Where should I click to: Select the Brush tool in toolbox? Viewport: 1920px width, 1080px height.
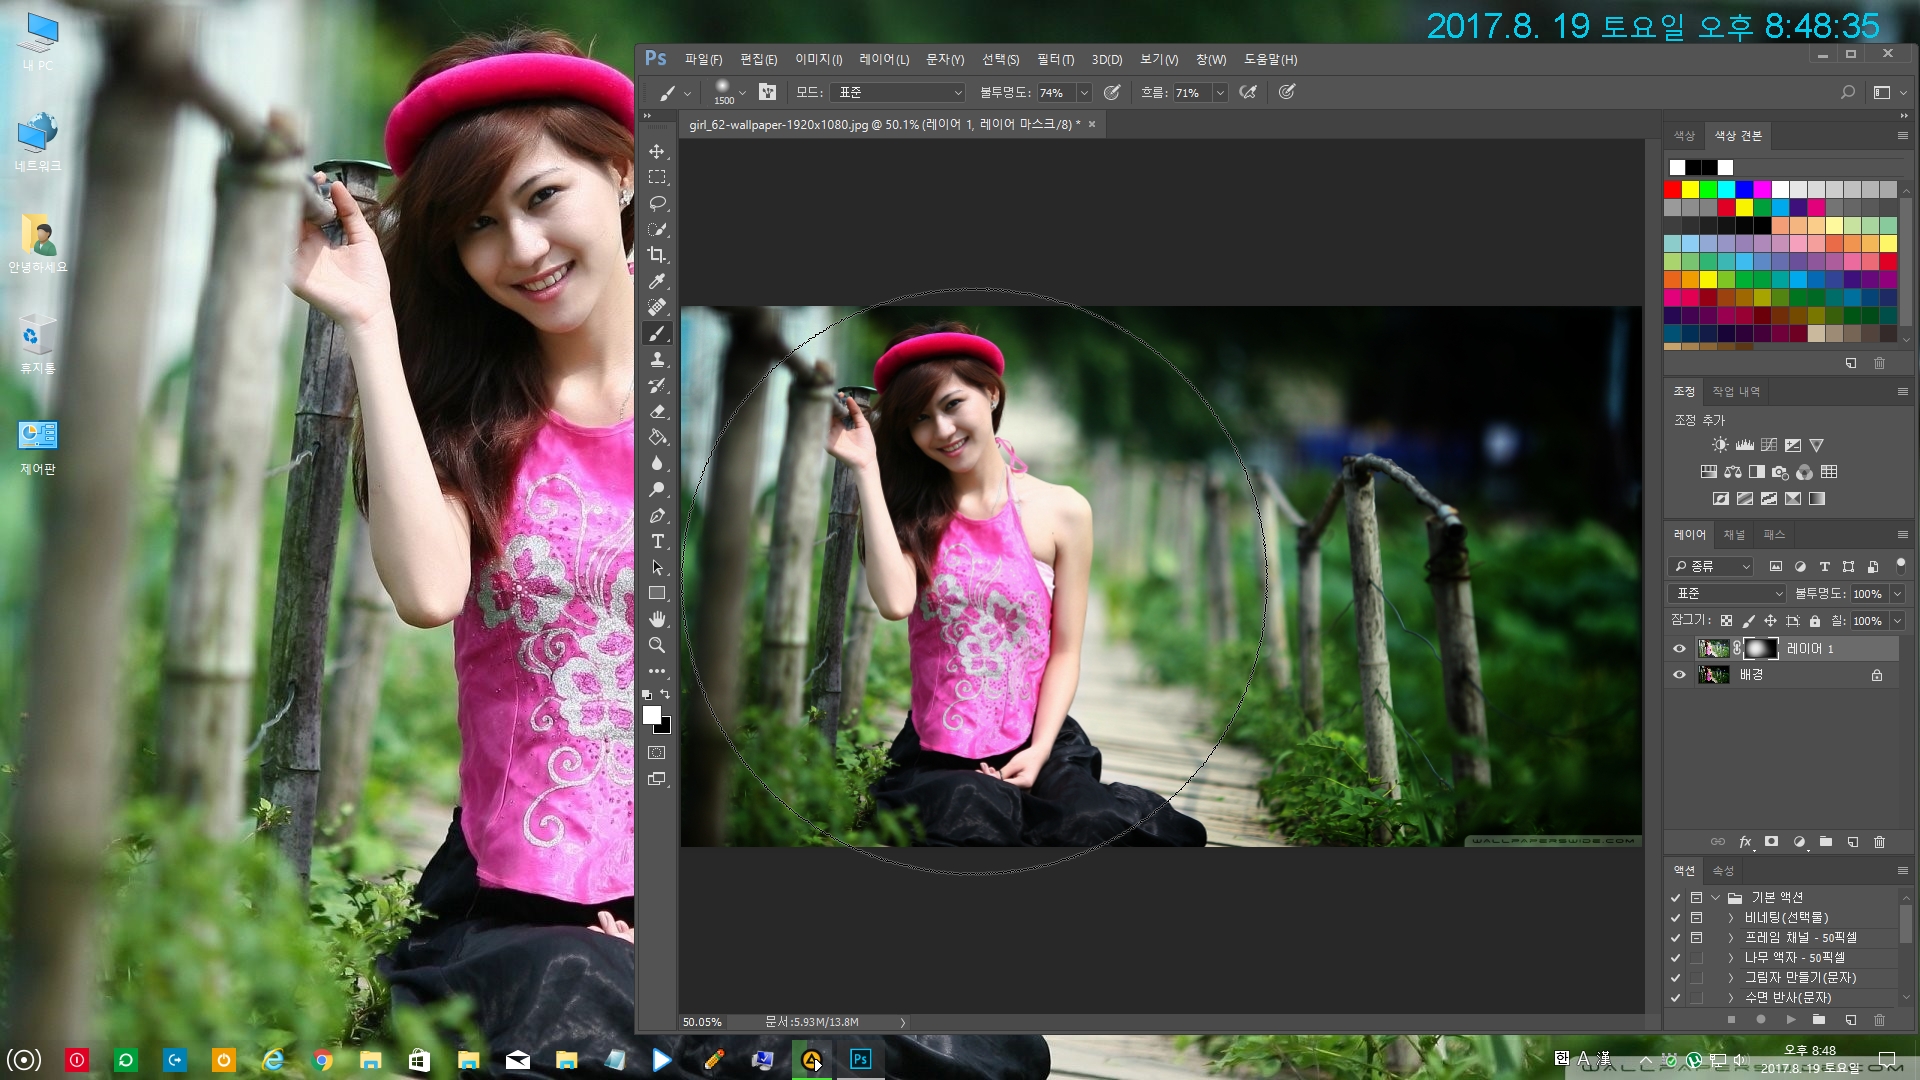[657, 333]
